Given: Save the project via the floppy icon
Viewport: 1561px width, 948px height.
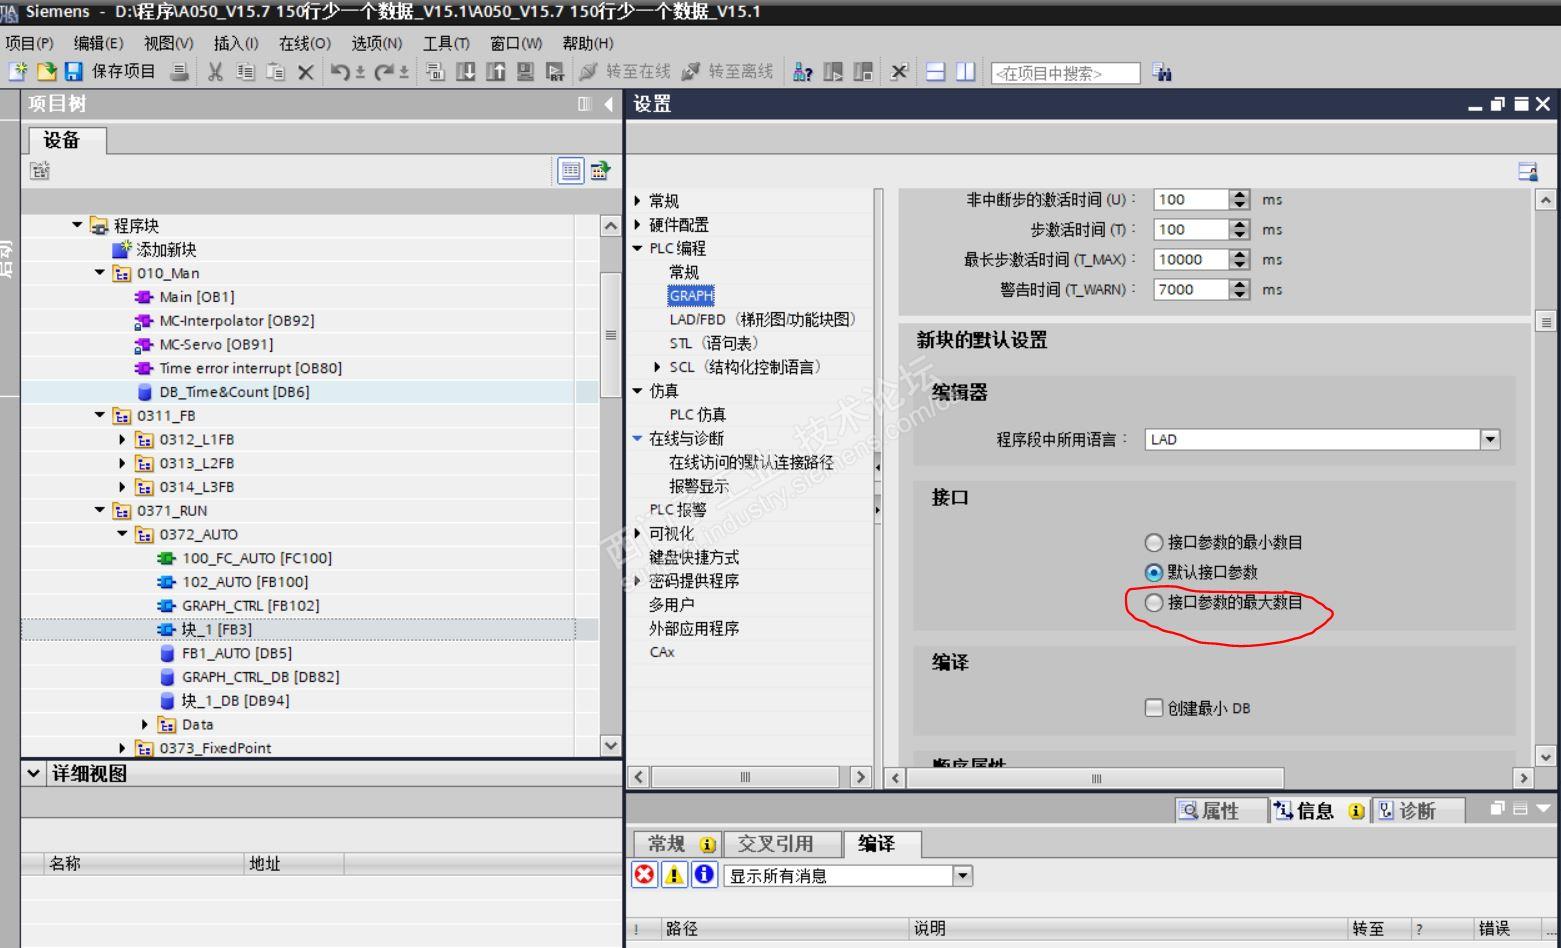Looking at the screenshot, I should (73, 72).
